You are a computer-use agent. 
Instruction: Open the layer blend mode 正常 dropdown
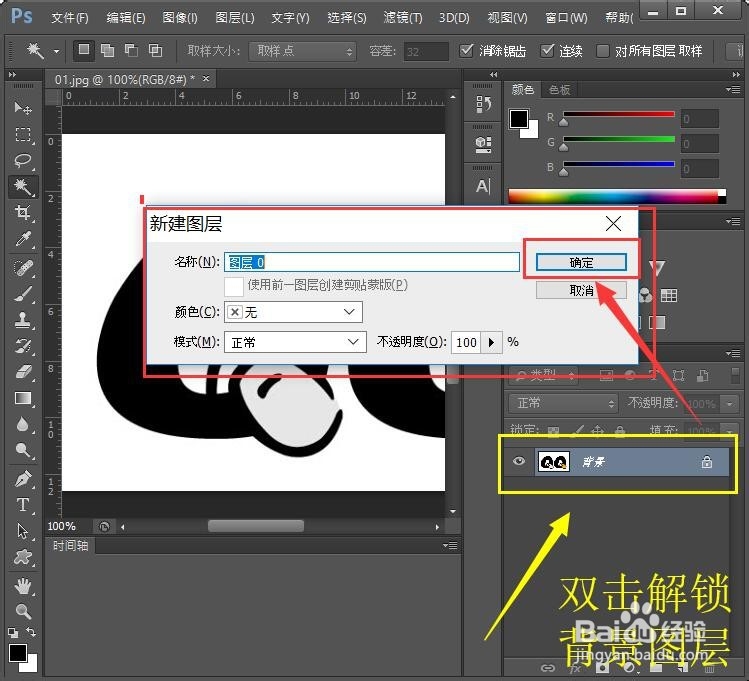click(x=562, y=403)
